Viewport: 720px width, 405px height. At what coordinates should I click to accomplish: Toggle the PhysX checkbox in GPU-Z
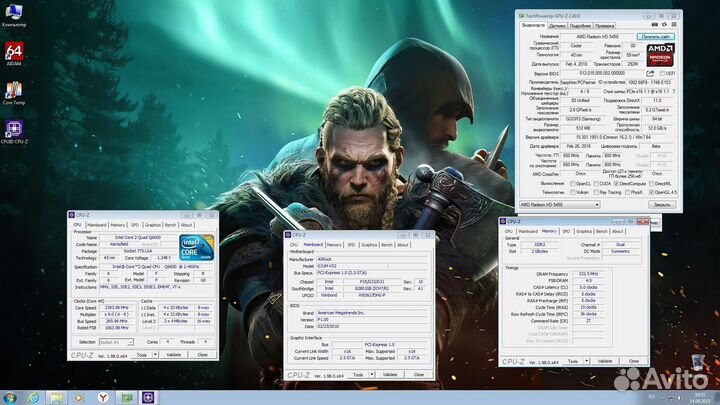tap(627, 192)
